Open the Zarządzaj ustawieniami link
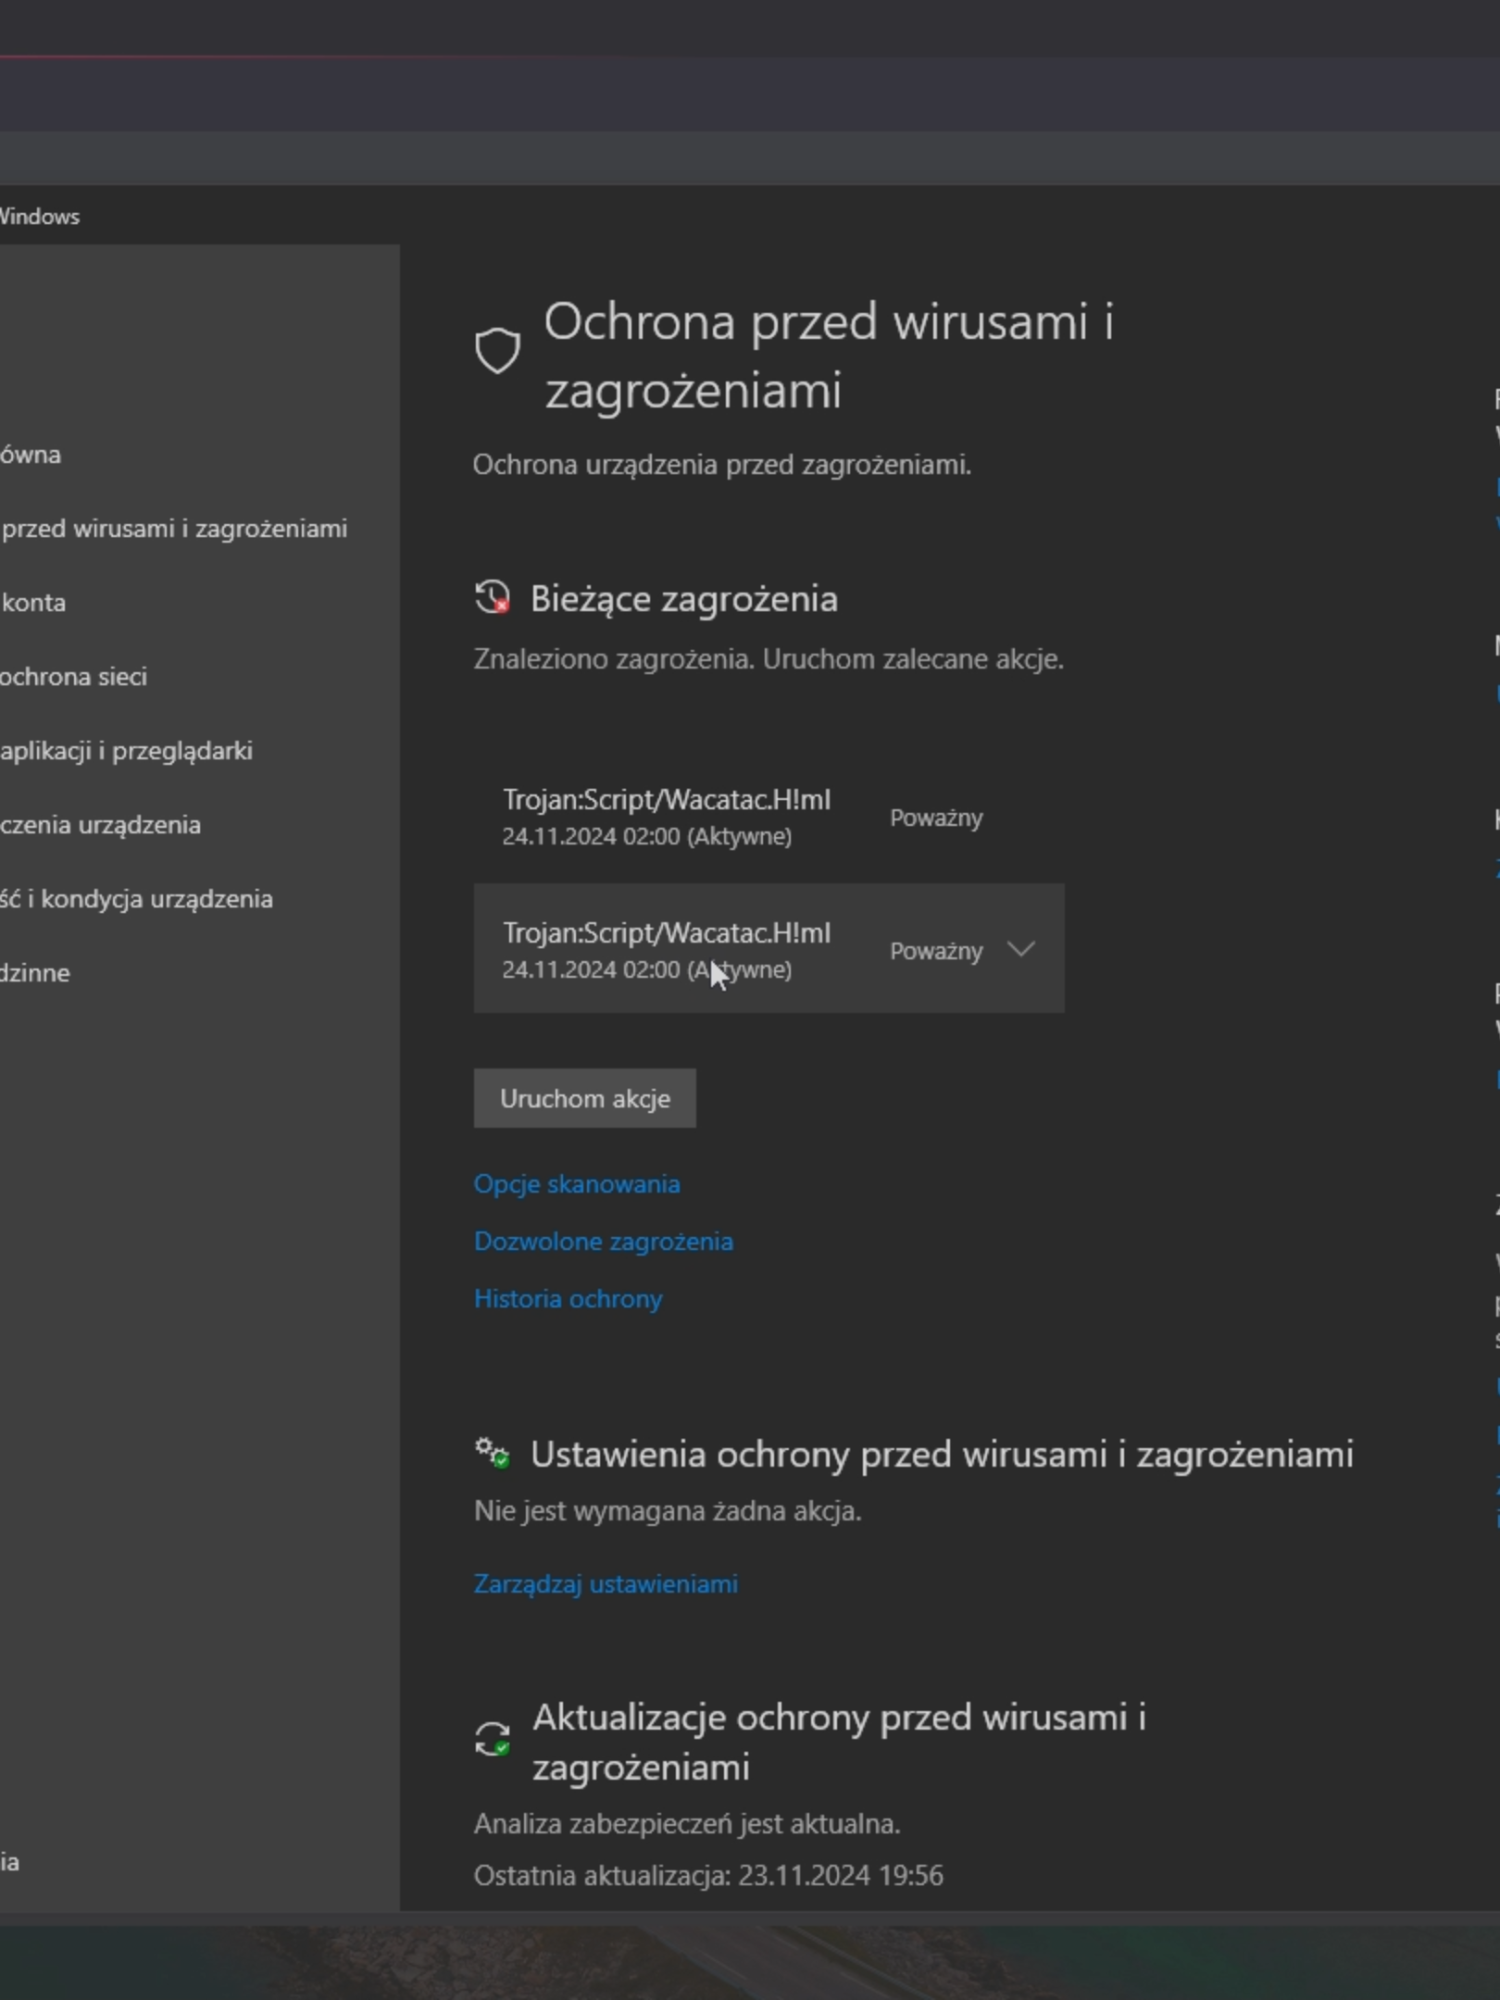This screenshot has width=1500, height=2000. [x=606, y=1584]
